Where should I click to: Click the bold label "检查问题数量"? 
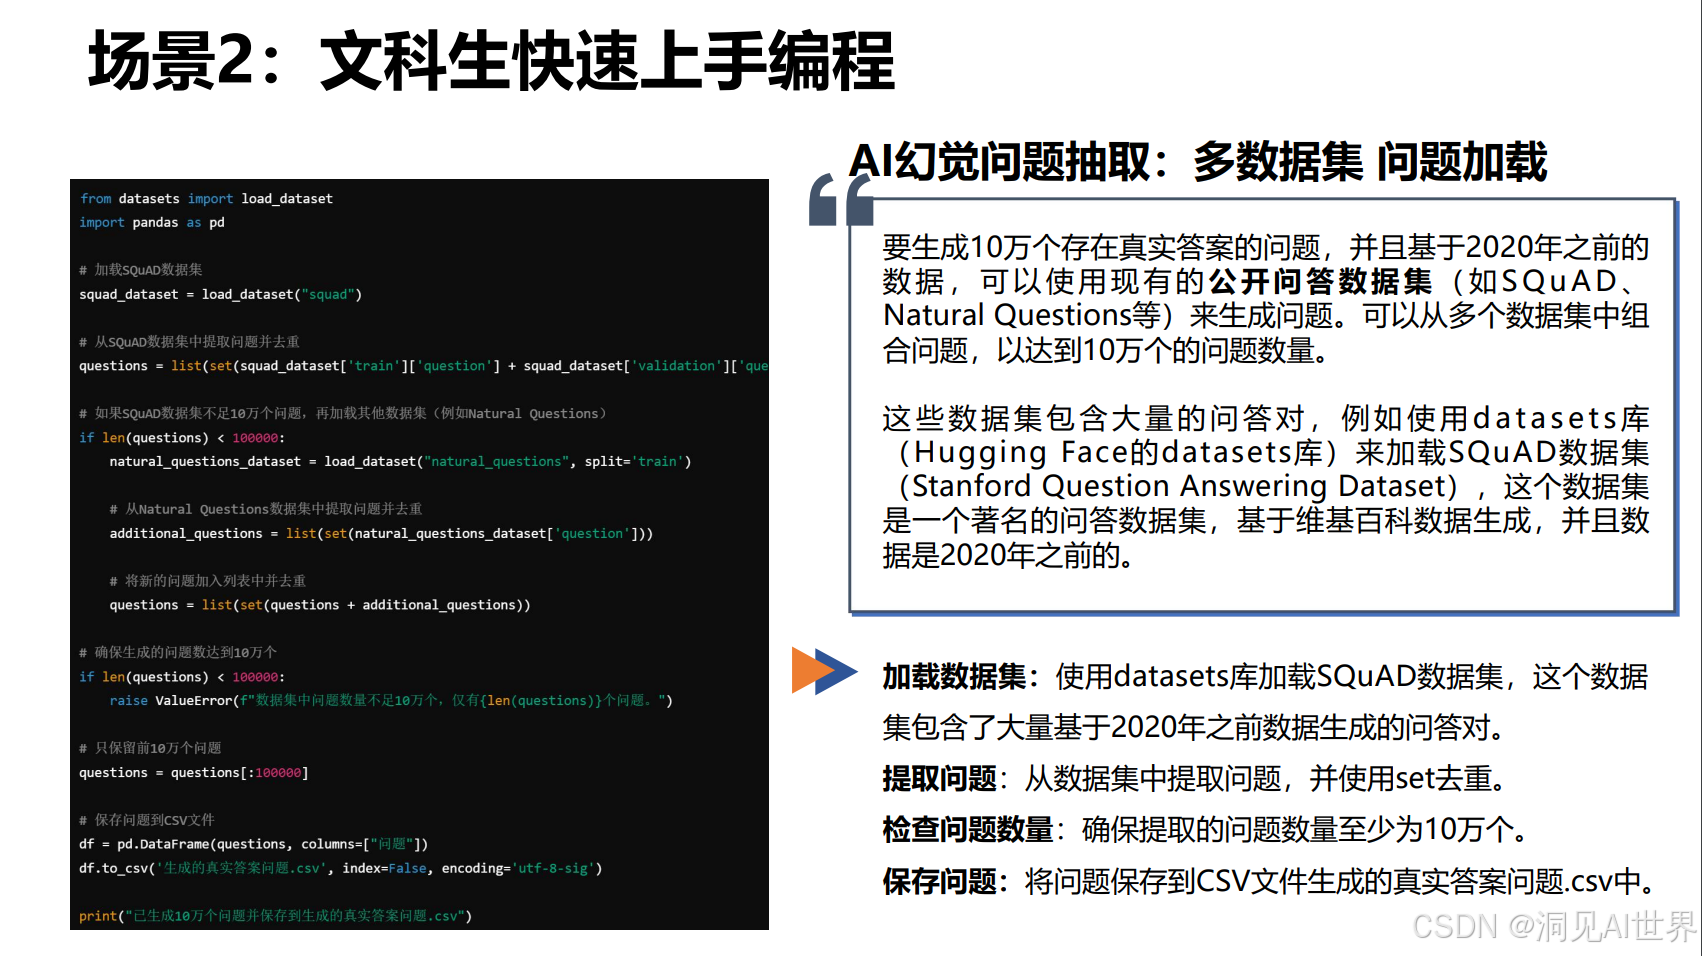point(968,830)
